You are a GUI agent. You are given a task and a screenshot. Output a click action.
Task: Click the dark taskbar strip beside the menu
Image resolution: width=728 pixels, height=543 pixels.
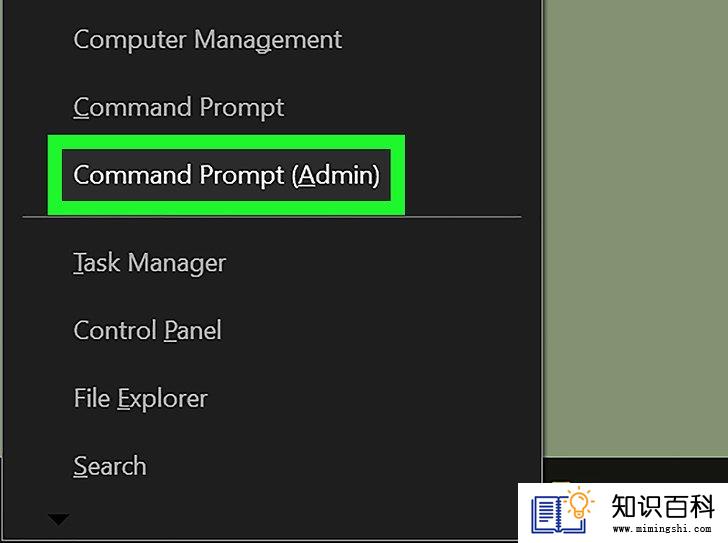[635, 469]
